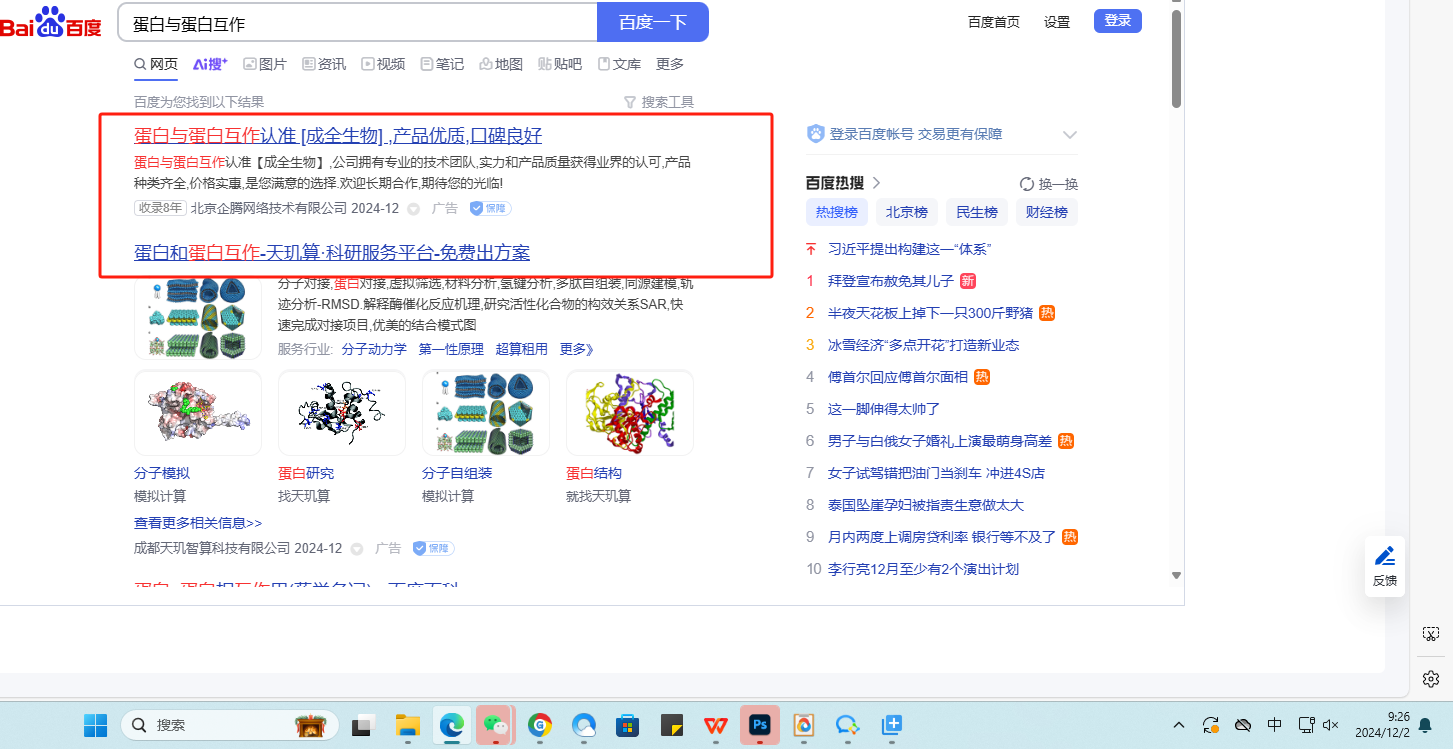Open the screenshot tool icon on right sidebar
Screen dimensions: 1453x749
coord(1430,634)
